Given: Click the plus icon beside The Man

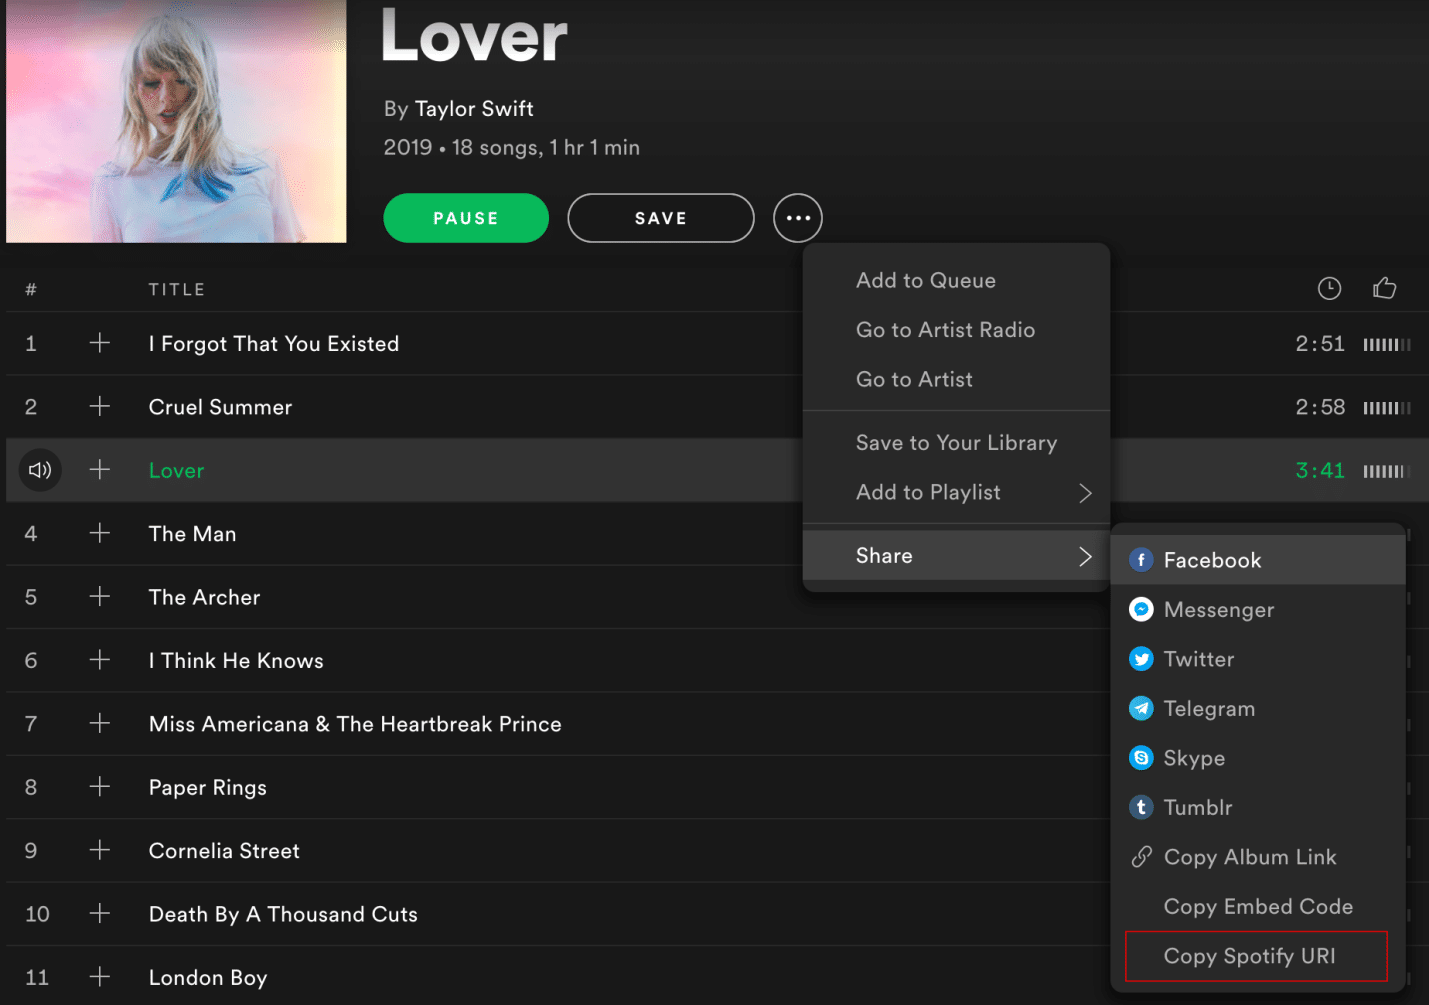Looking at the screenshot, I should coord(100,533).
